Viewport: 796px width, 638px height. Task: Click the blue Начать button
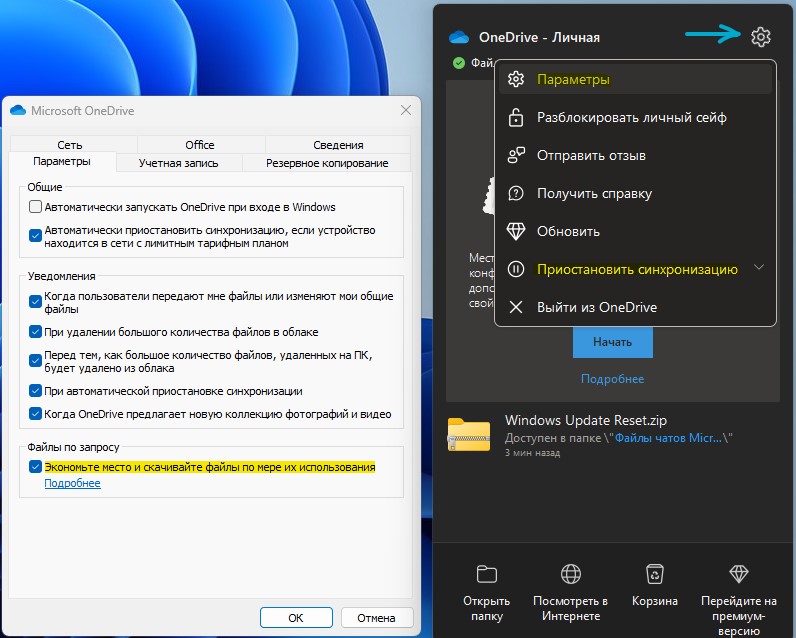click(613, 342)
